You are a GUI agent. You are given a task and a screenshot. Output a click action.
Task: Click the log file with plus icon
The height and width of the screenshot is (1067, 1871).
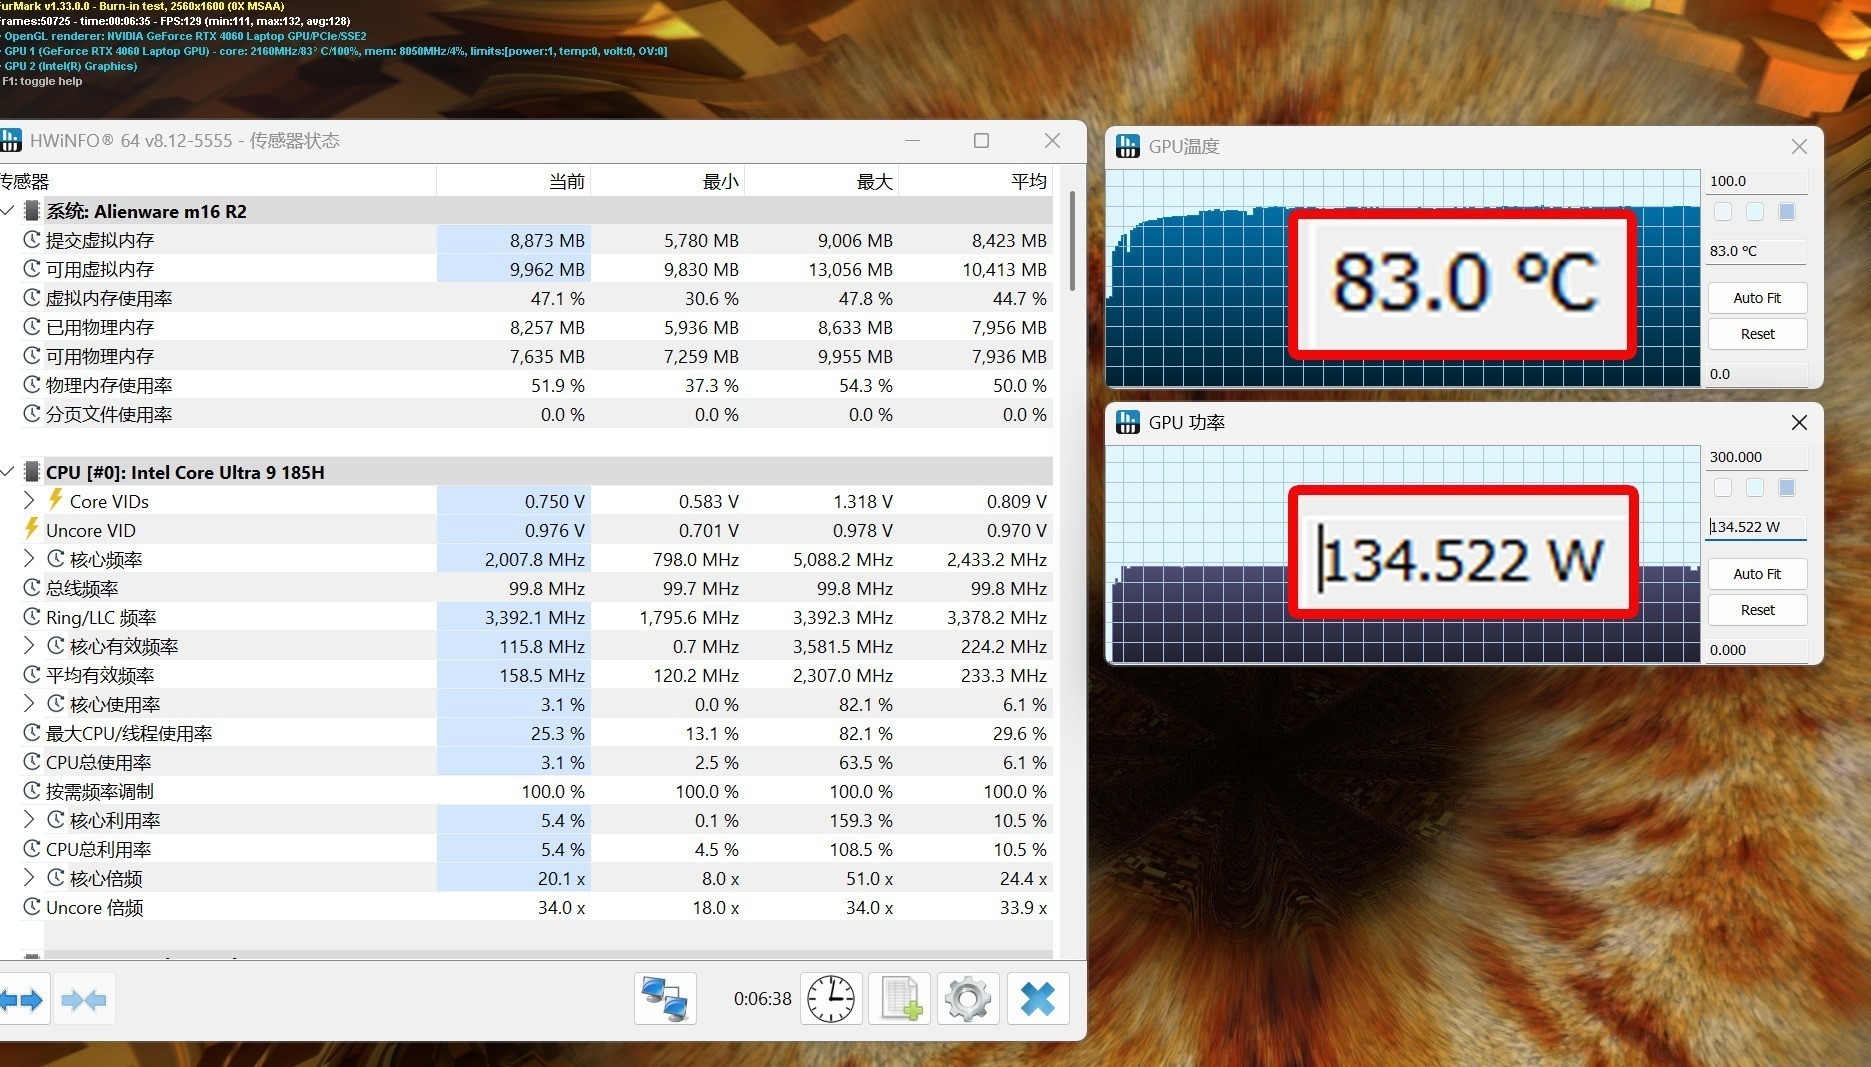point(900,999)
